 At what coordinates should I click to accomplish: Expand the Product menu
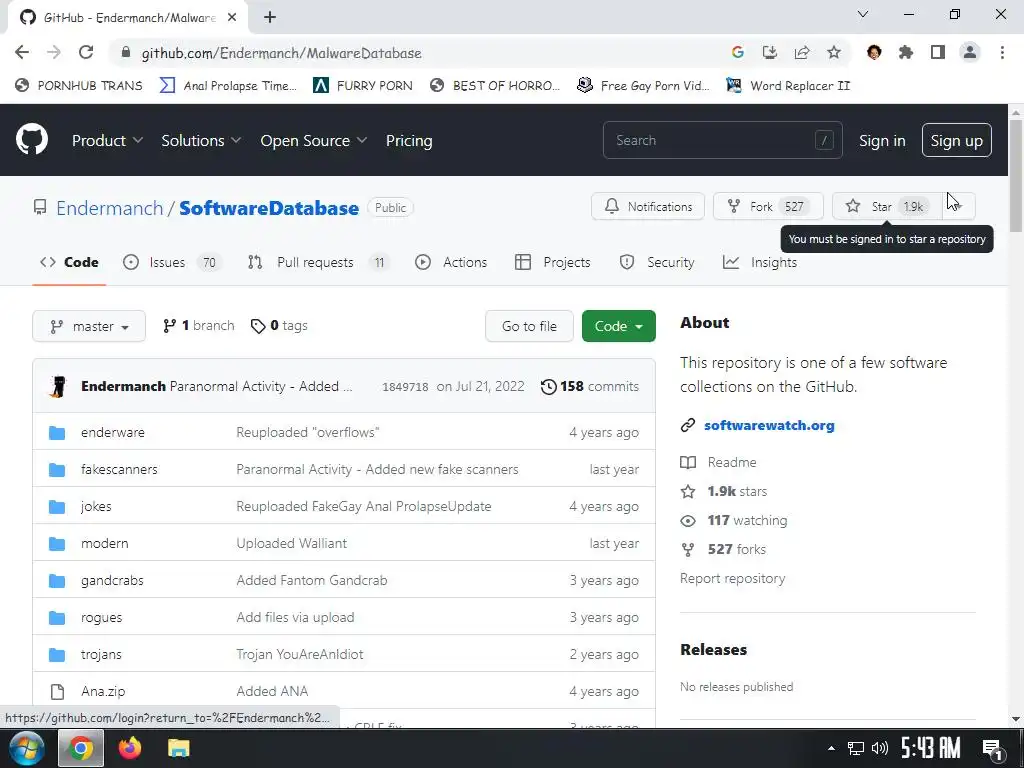tap(107, 140)
